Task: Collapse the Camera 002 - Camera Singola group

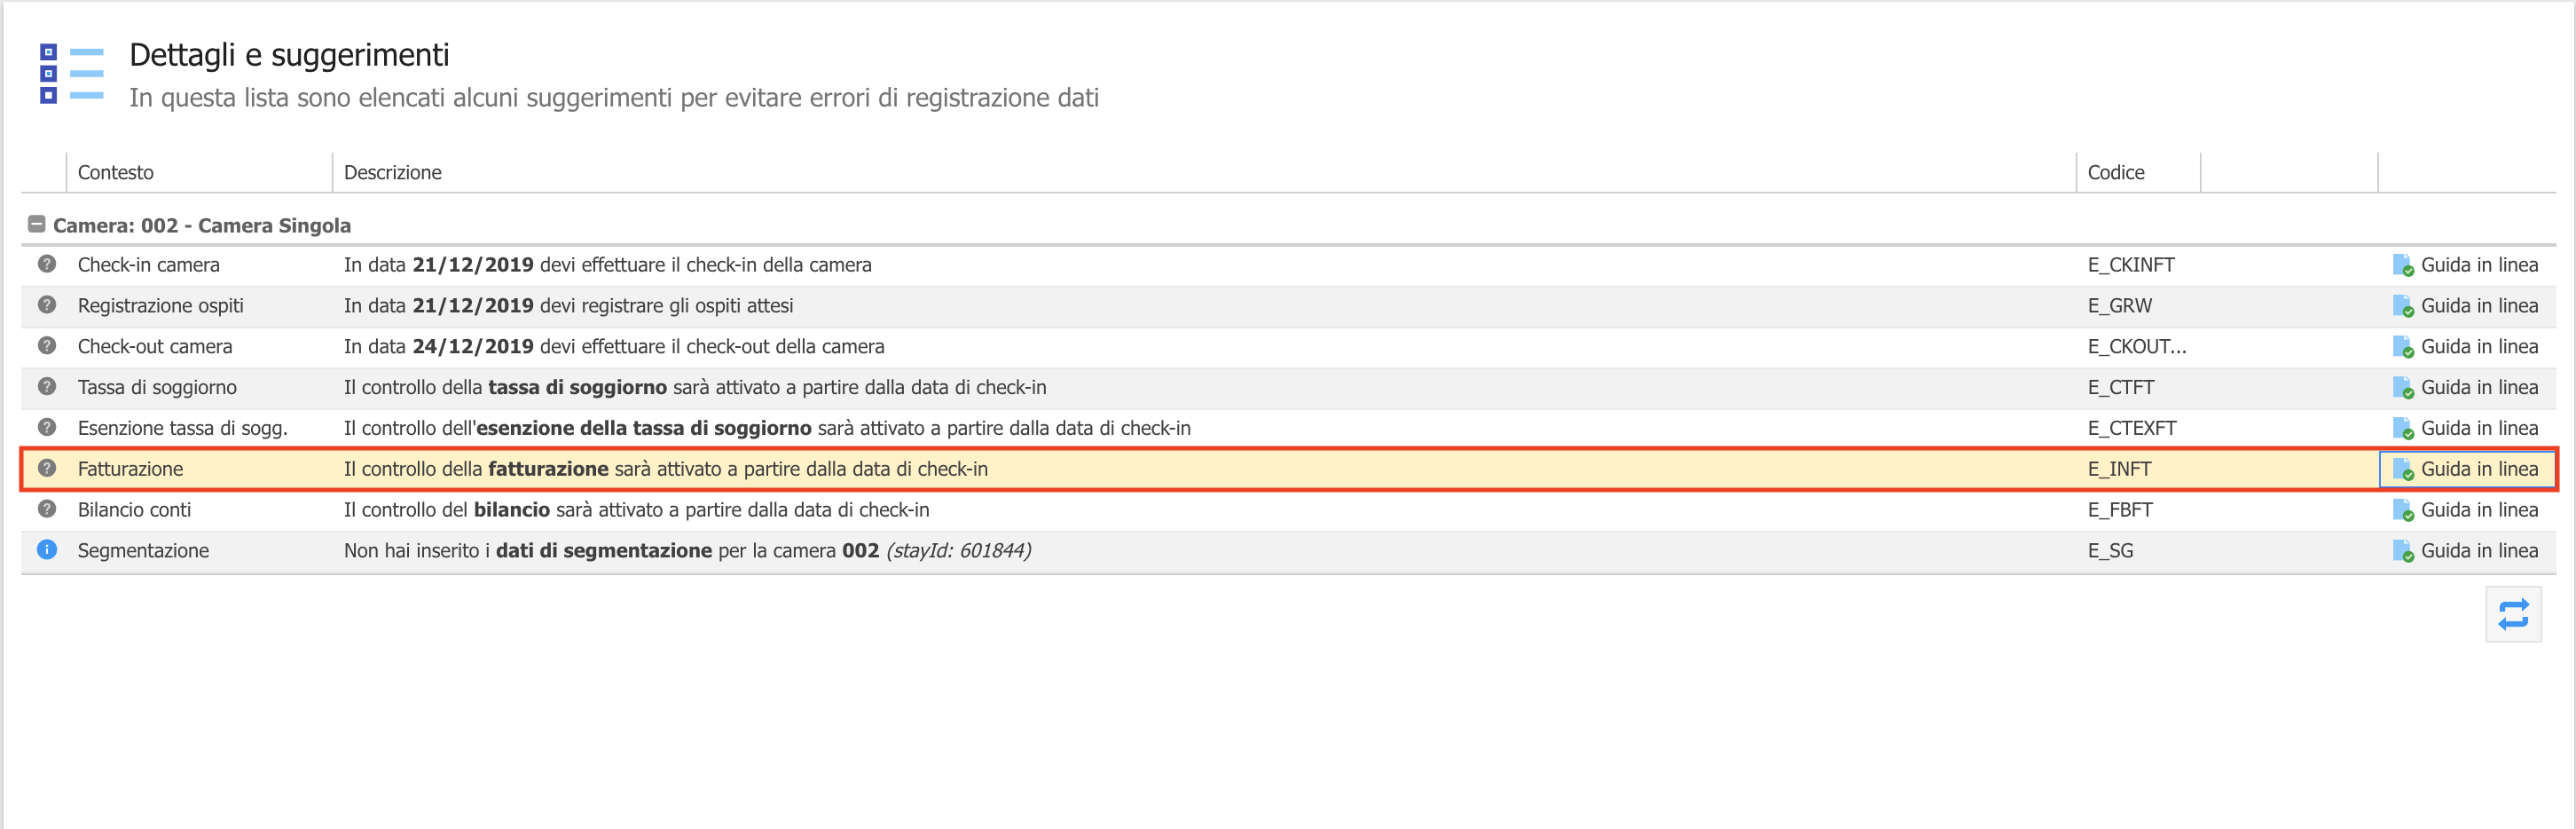Action: [37, 224]
